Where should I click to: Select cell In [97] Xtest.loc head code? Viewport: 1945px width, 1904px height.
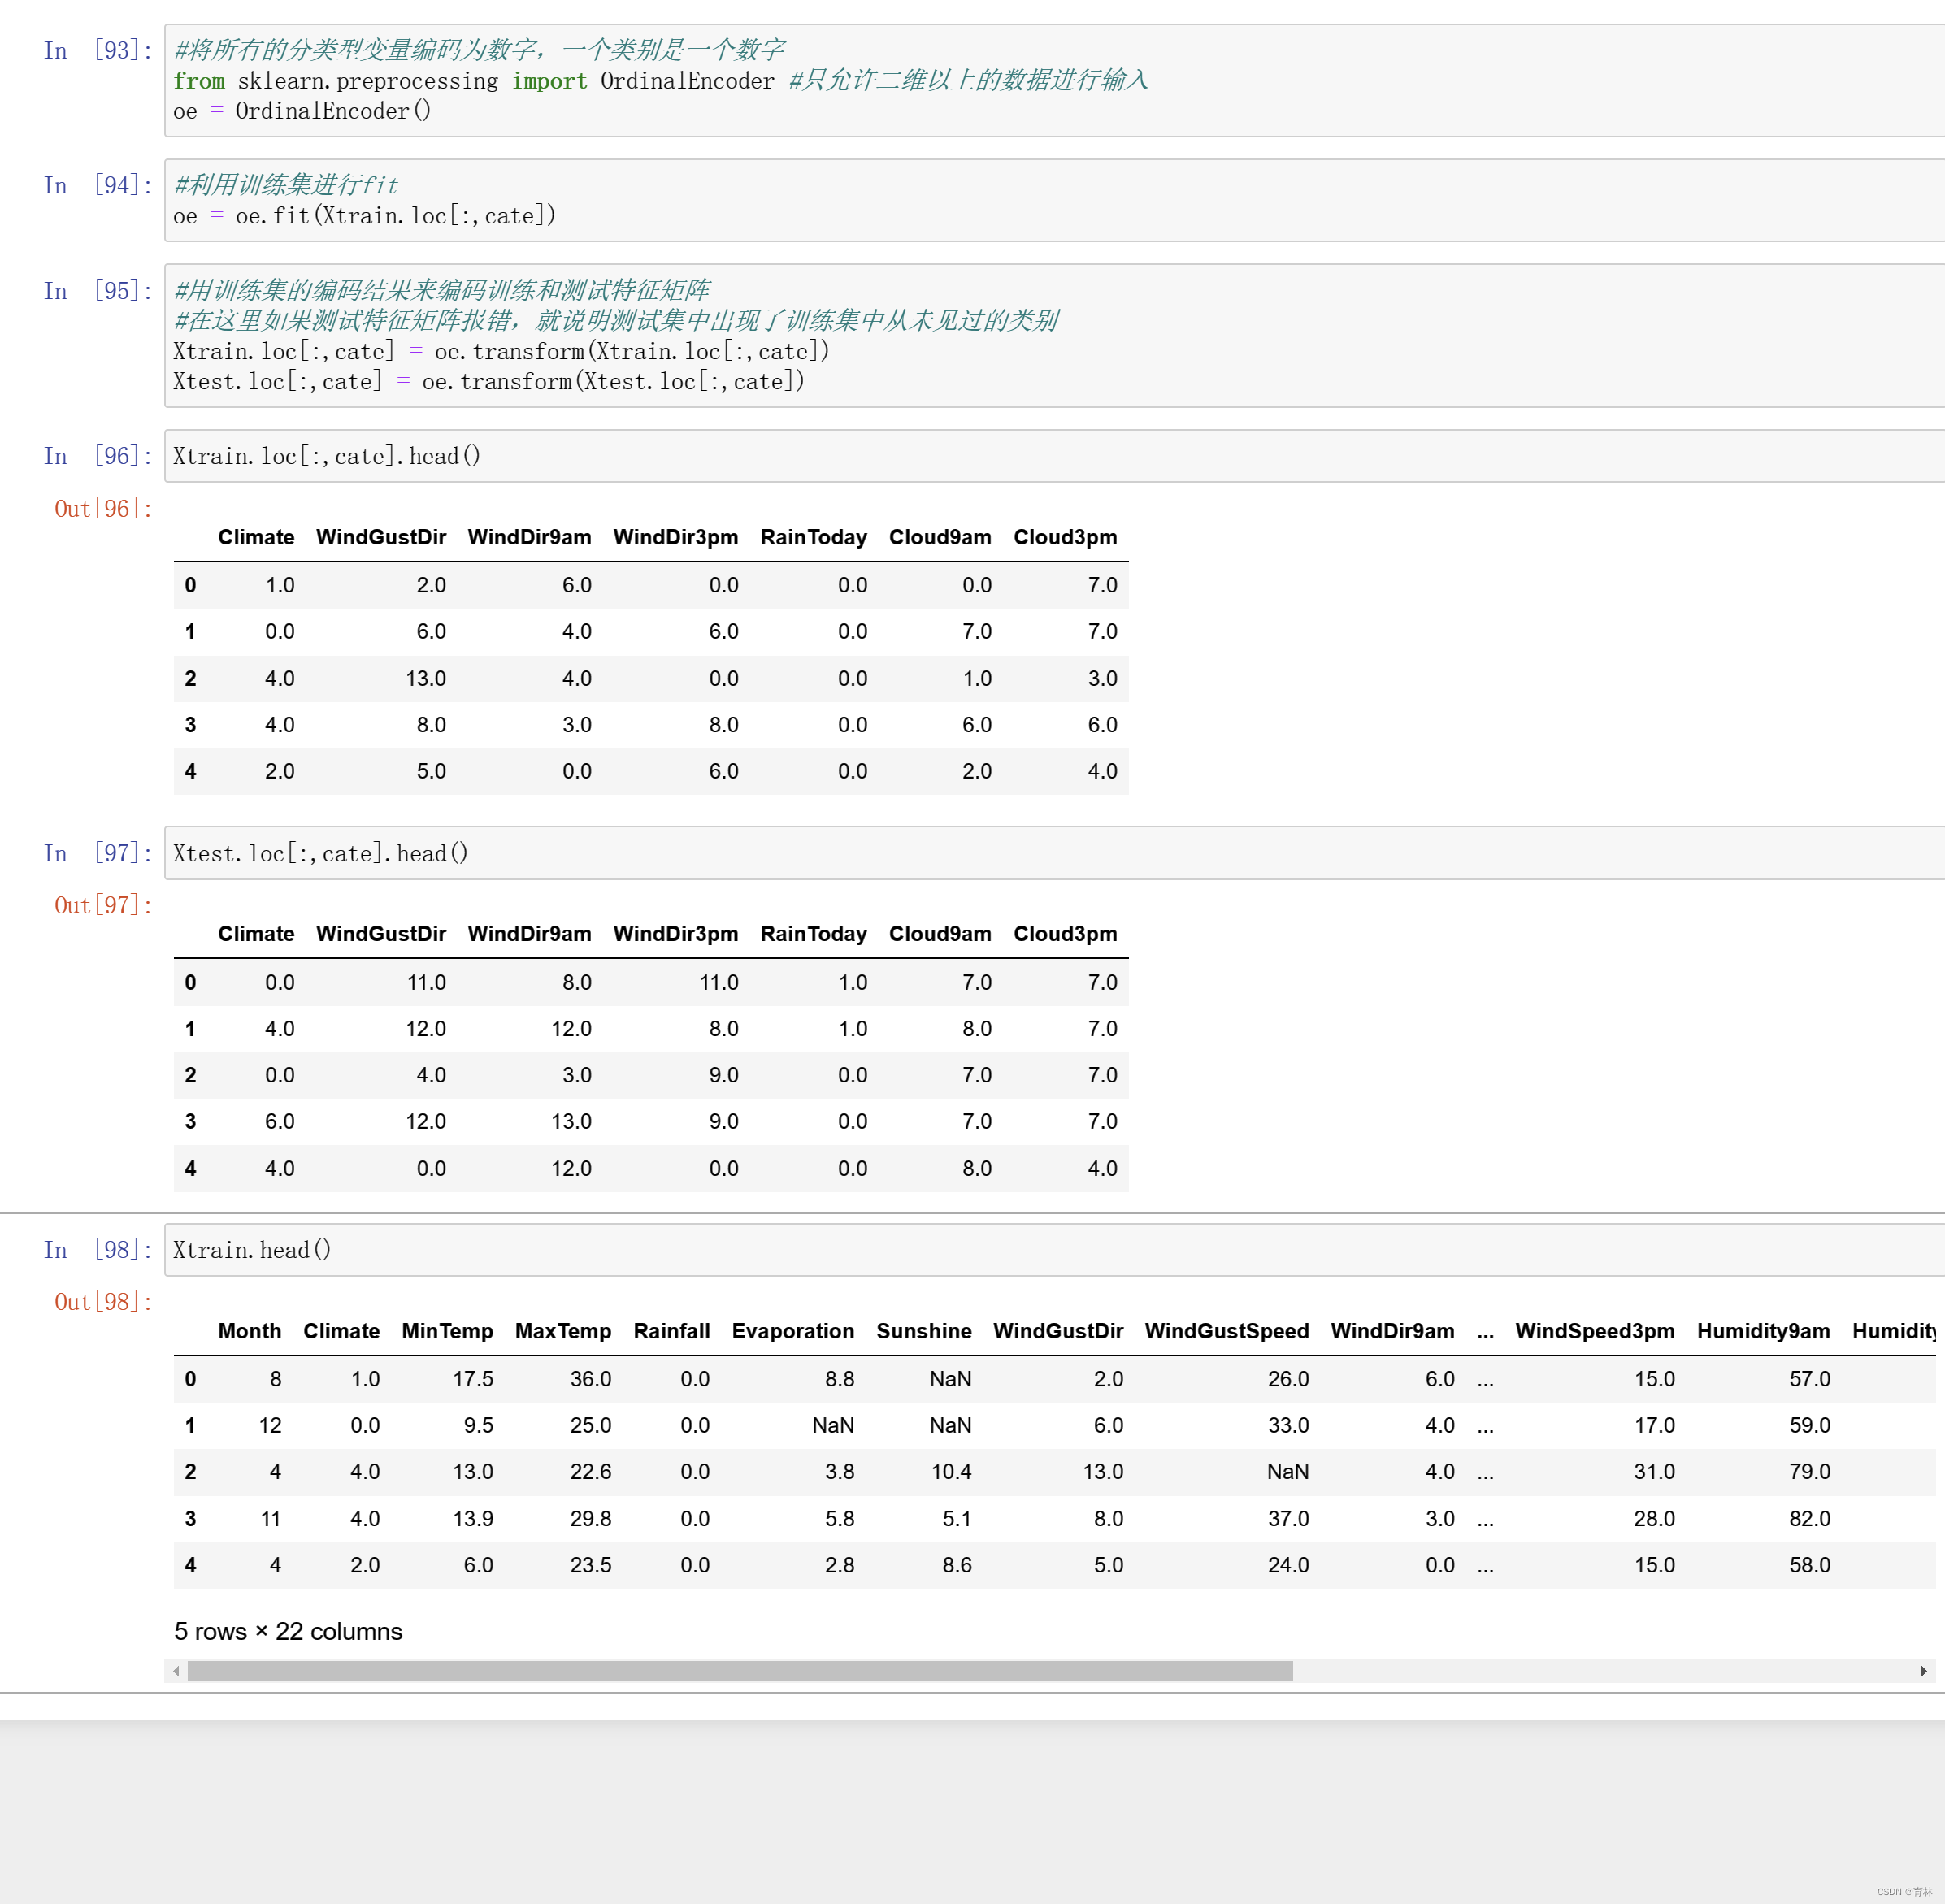coord(1054,853)
